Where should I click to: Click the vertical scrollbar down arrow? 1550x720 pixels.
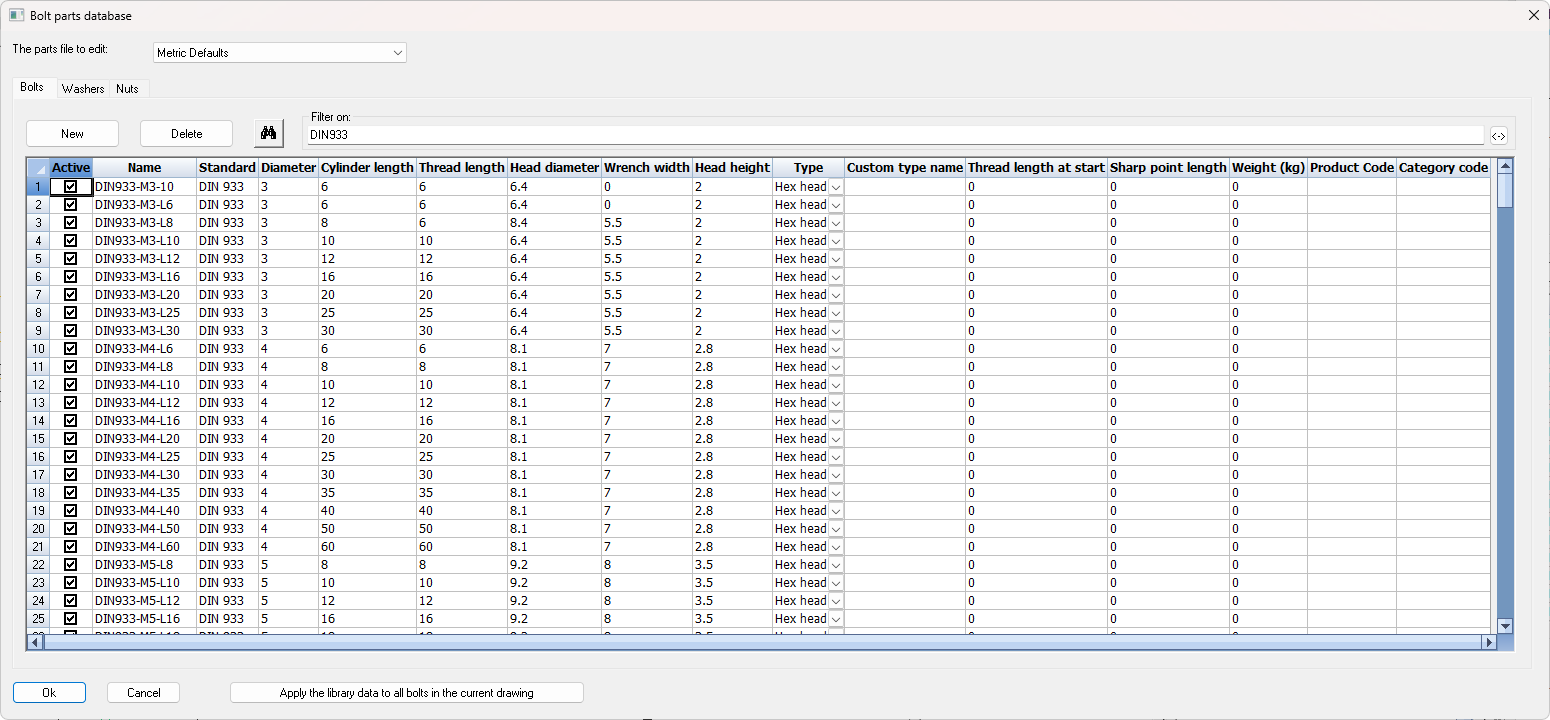click(1505, 625)
